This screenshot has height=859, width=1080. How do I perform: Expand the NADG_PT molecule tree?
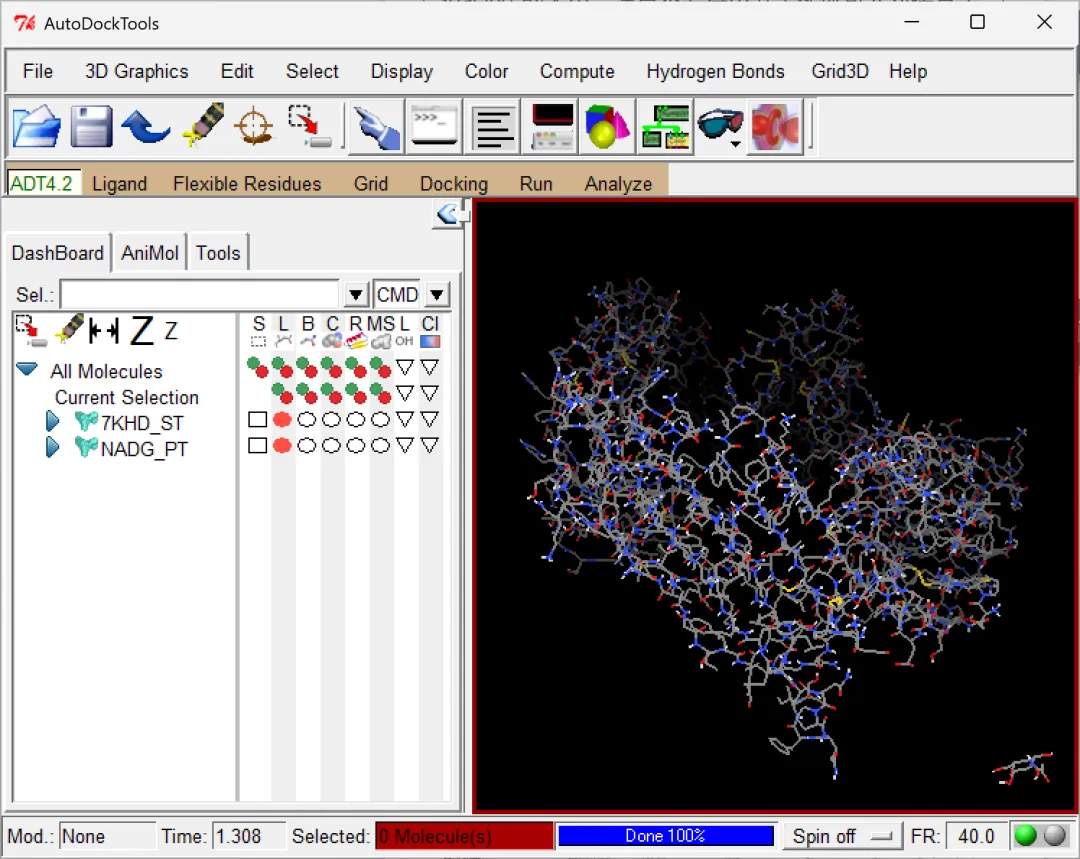52,447
